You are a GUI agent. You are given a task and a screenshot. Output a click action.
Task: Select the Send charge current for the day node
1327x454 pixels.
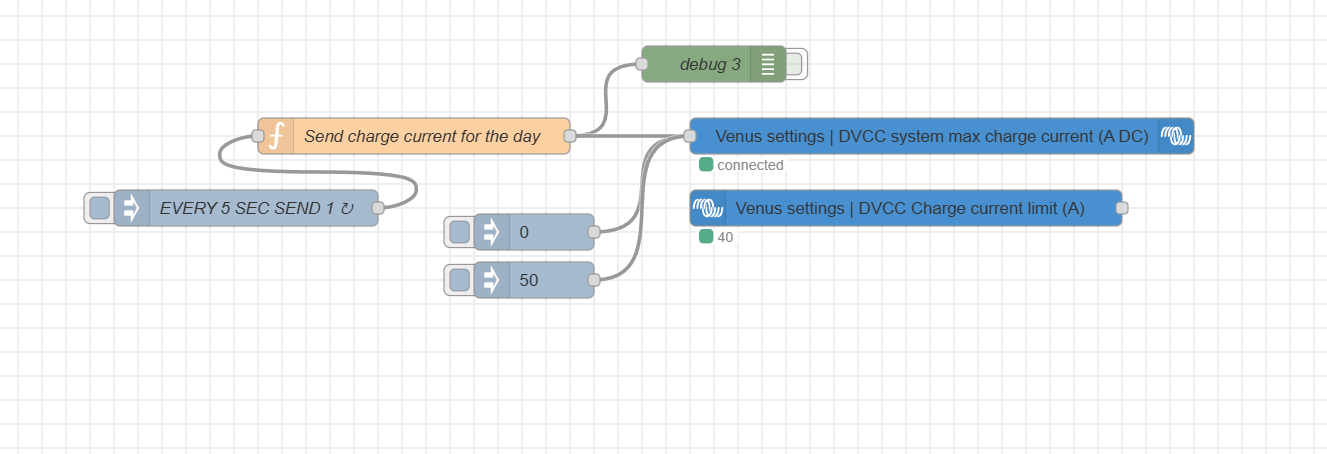click(x=422, y=136)
